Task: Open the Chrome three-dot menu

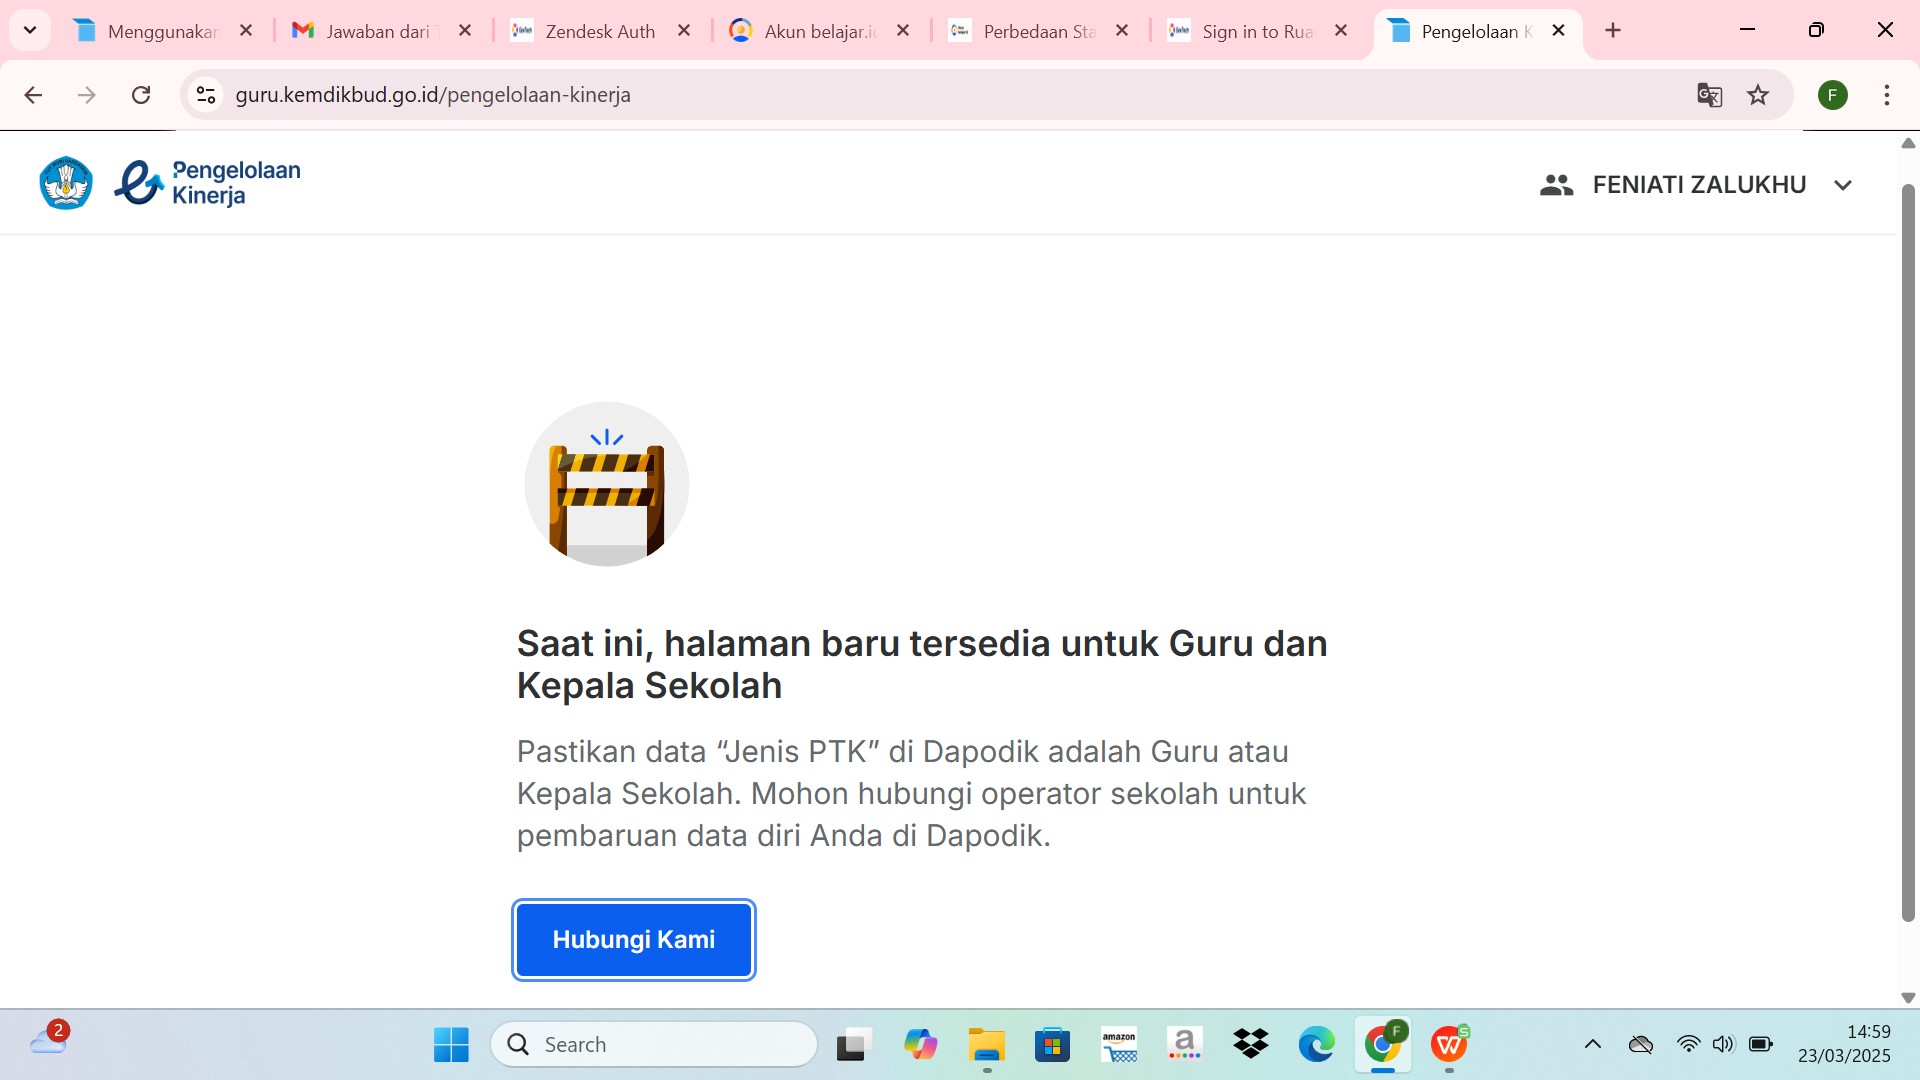Action: (1886, 95)
